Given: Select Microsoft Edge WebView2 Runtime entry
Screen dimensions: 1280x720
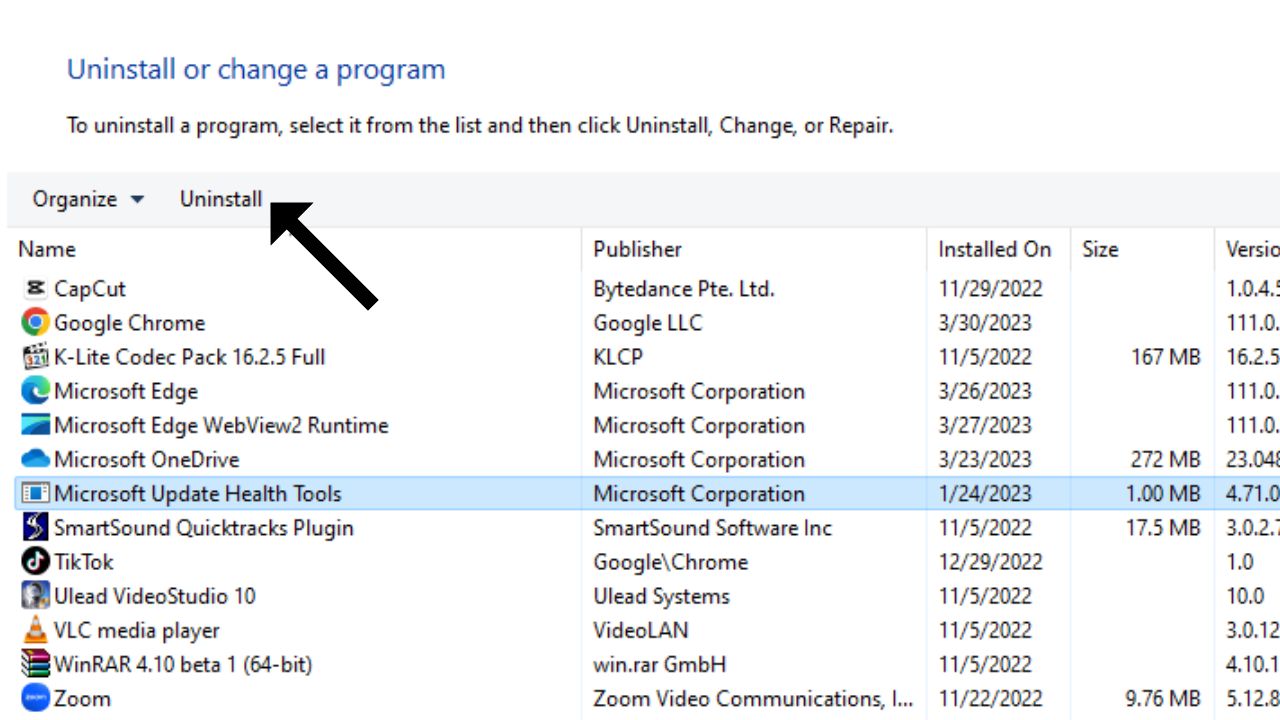Looking at the screenshot, I should (221, 425).
